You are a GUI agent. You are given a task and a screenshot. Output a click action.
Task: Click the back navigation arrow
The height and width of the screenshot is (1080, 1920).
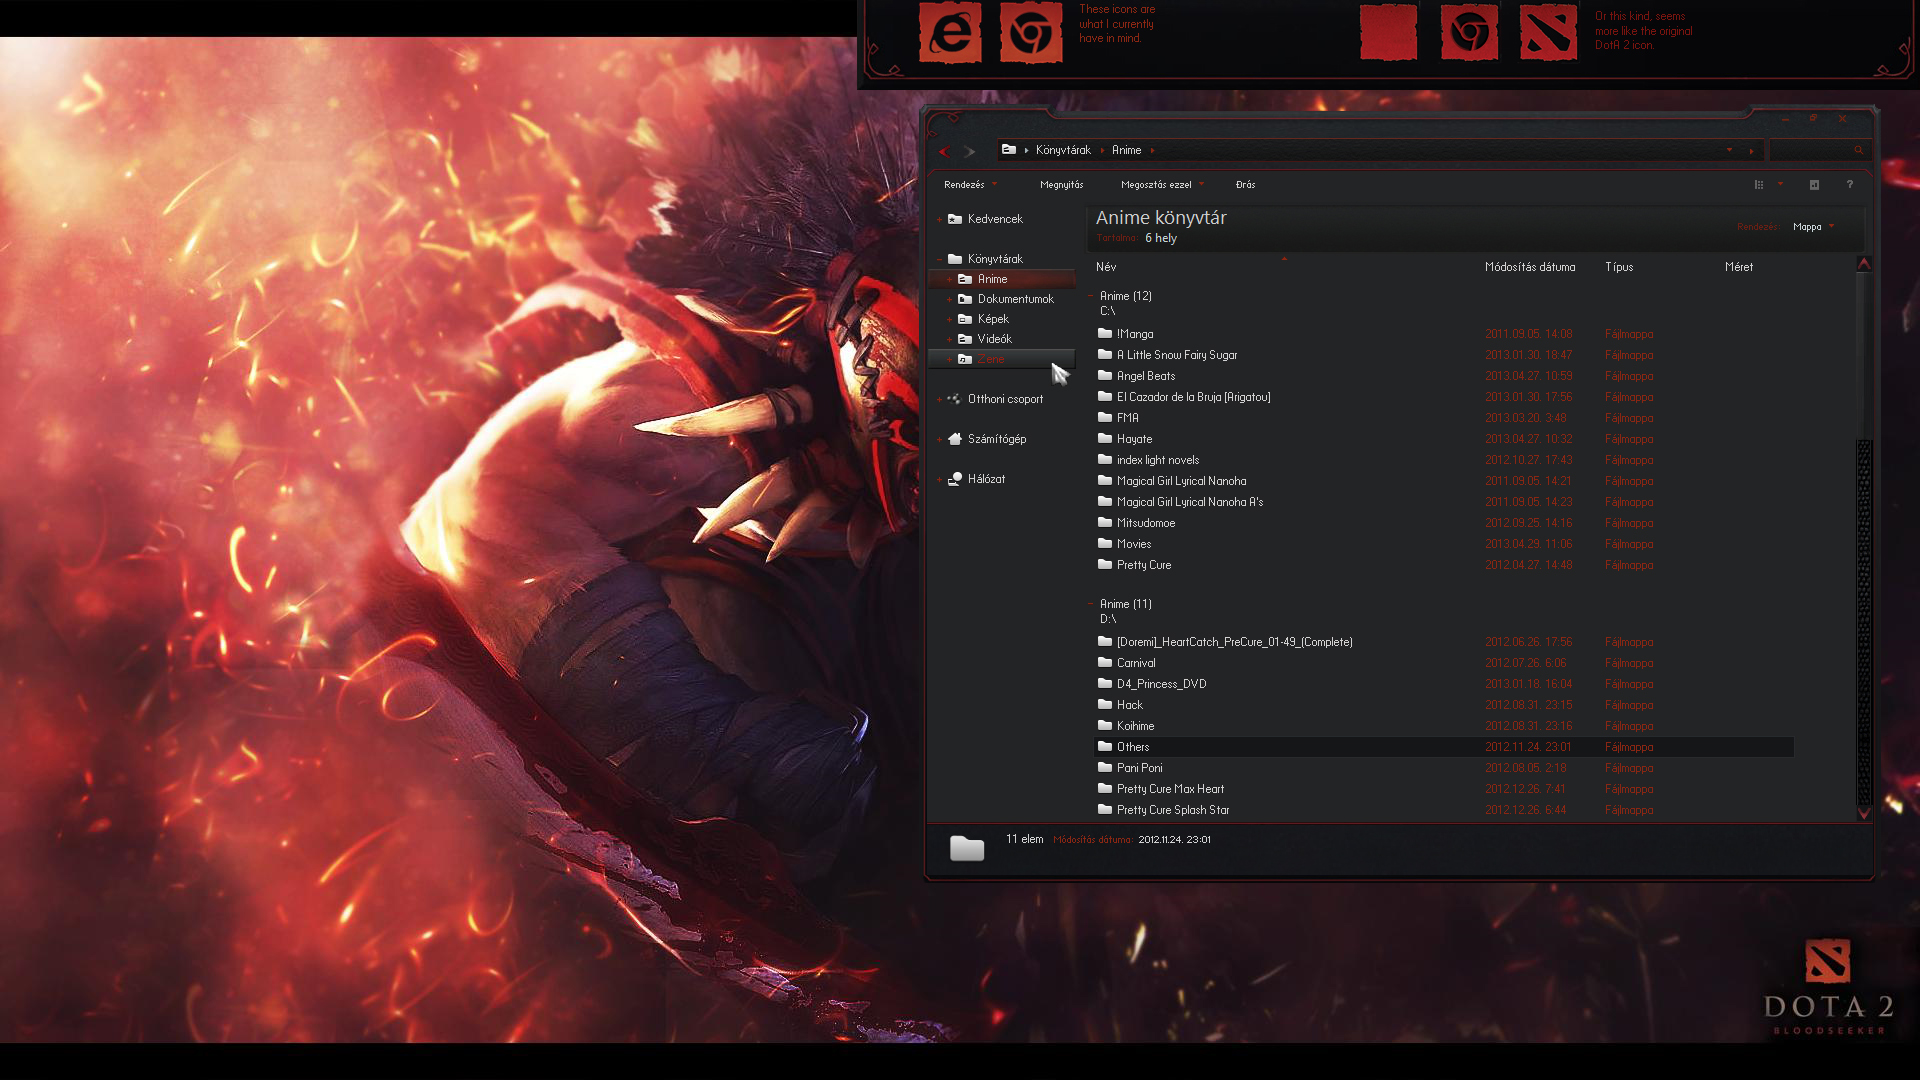pyautogui.click(x=943, y=150)
